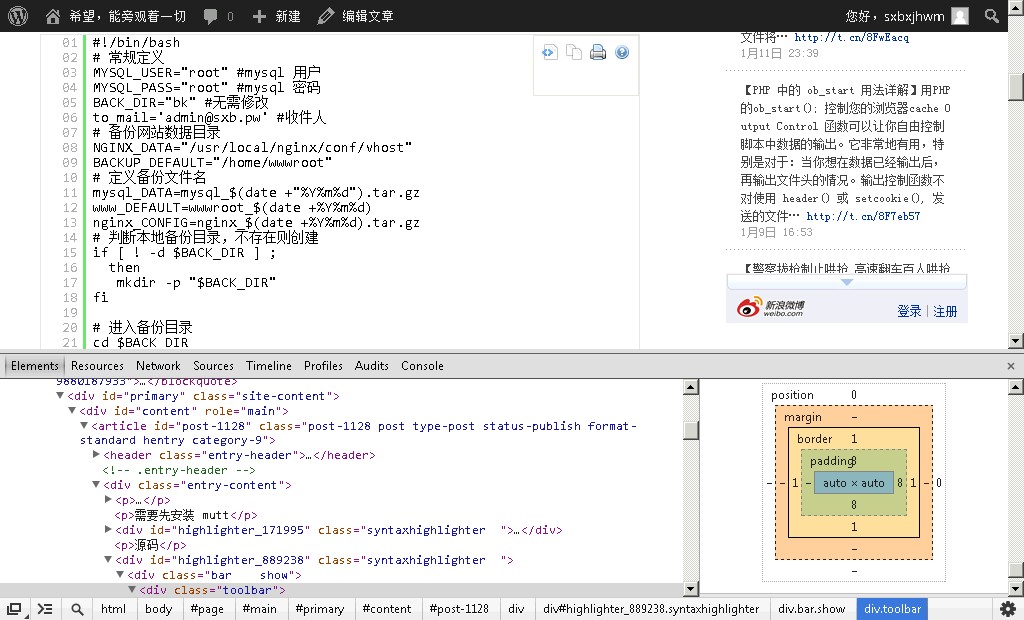Collapse the div entry-content node

(97, 485)
